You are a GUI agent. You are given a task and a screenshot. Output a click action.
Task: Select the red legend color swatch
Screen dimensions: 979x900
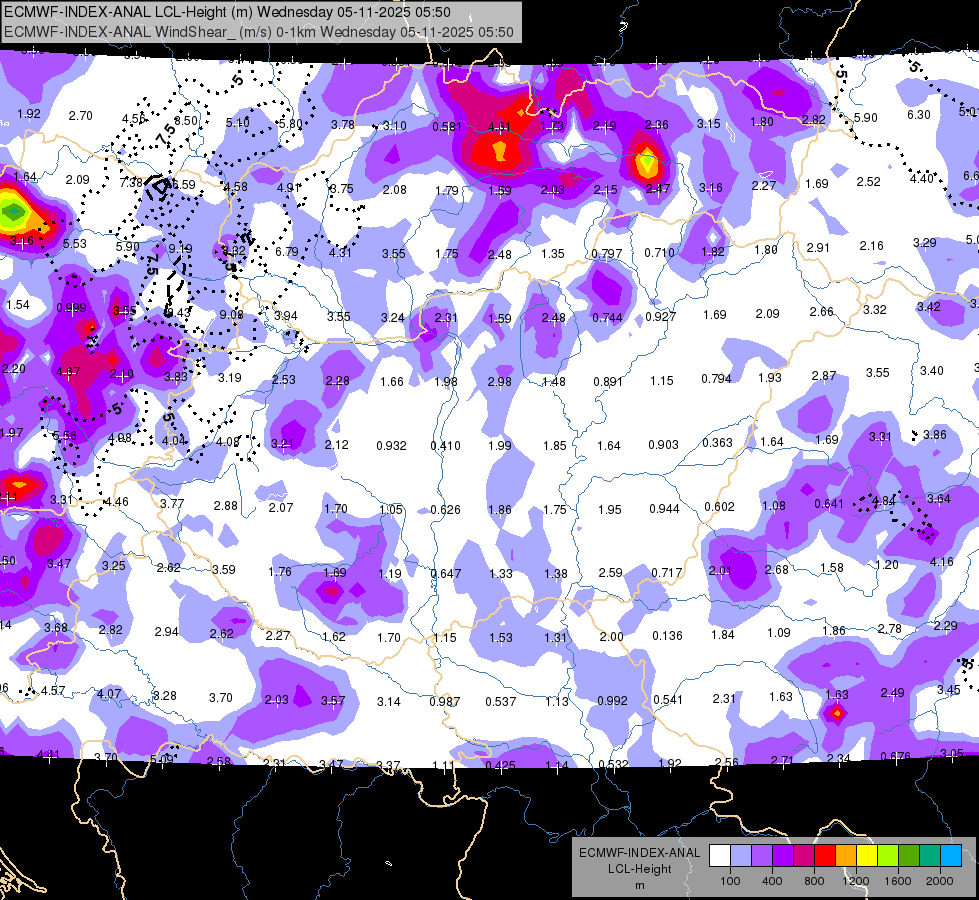coord(825,855)
